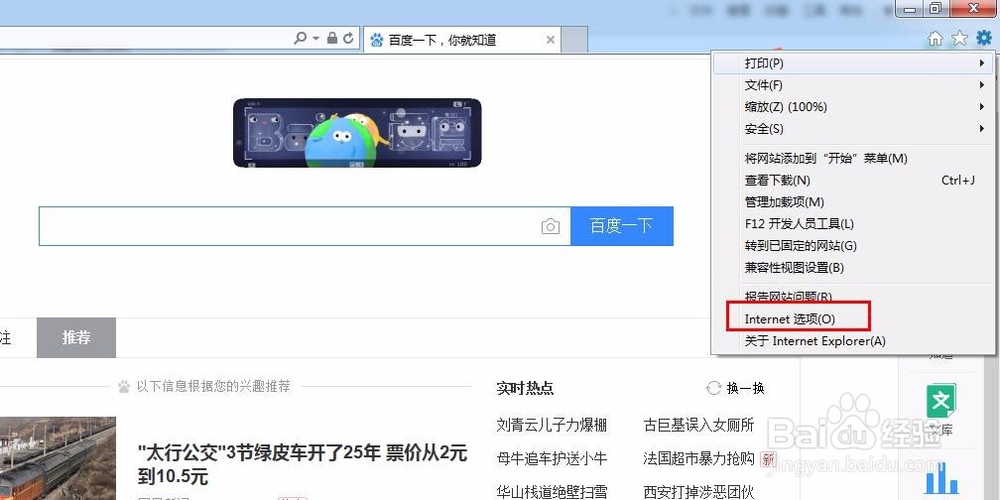
Task: Open the 法国超市暴力抢购 hot topic
Action: click(x=699, y=459)
